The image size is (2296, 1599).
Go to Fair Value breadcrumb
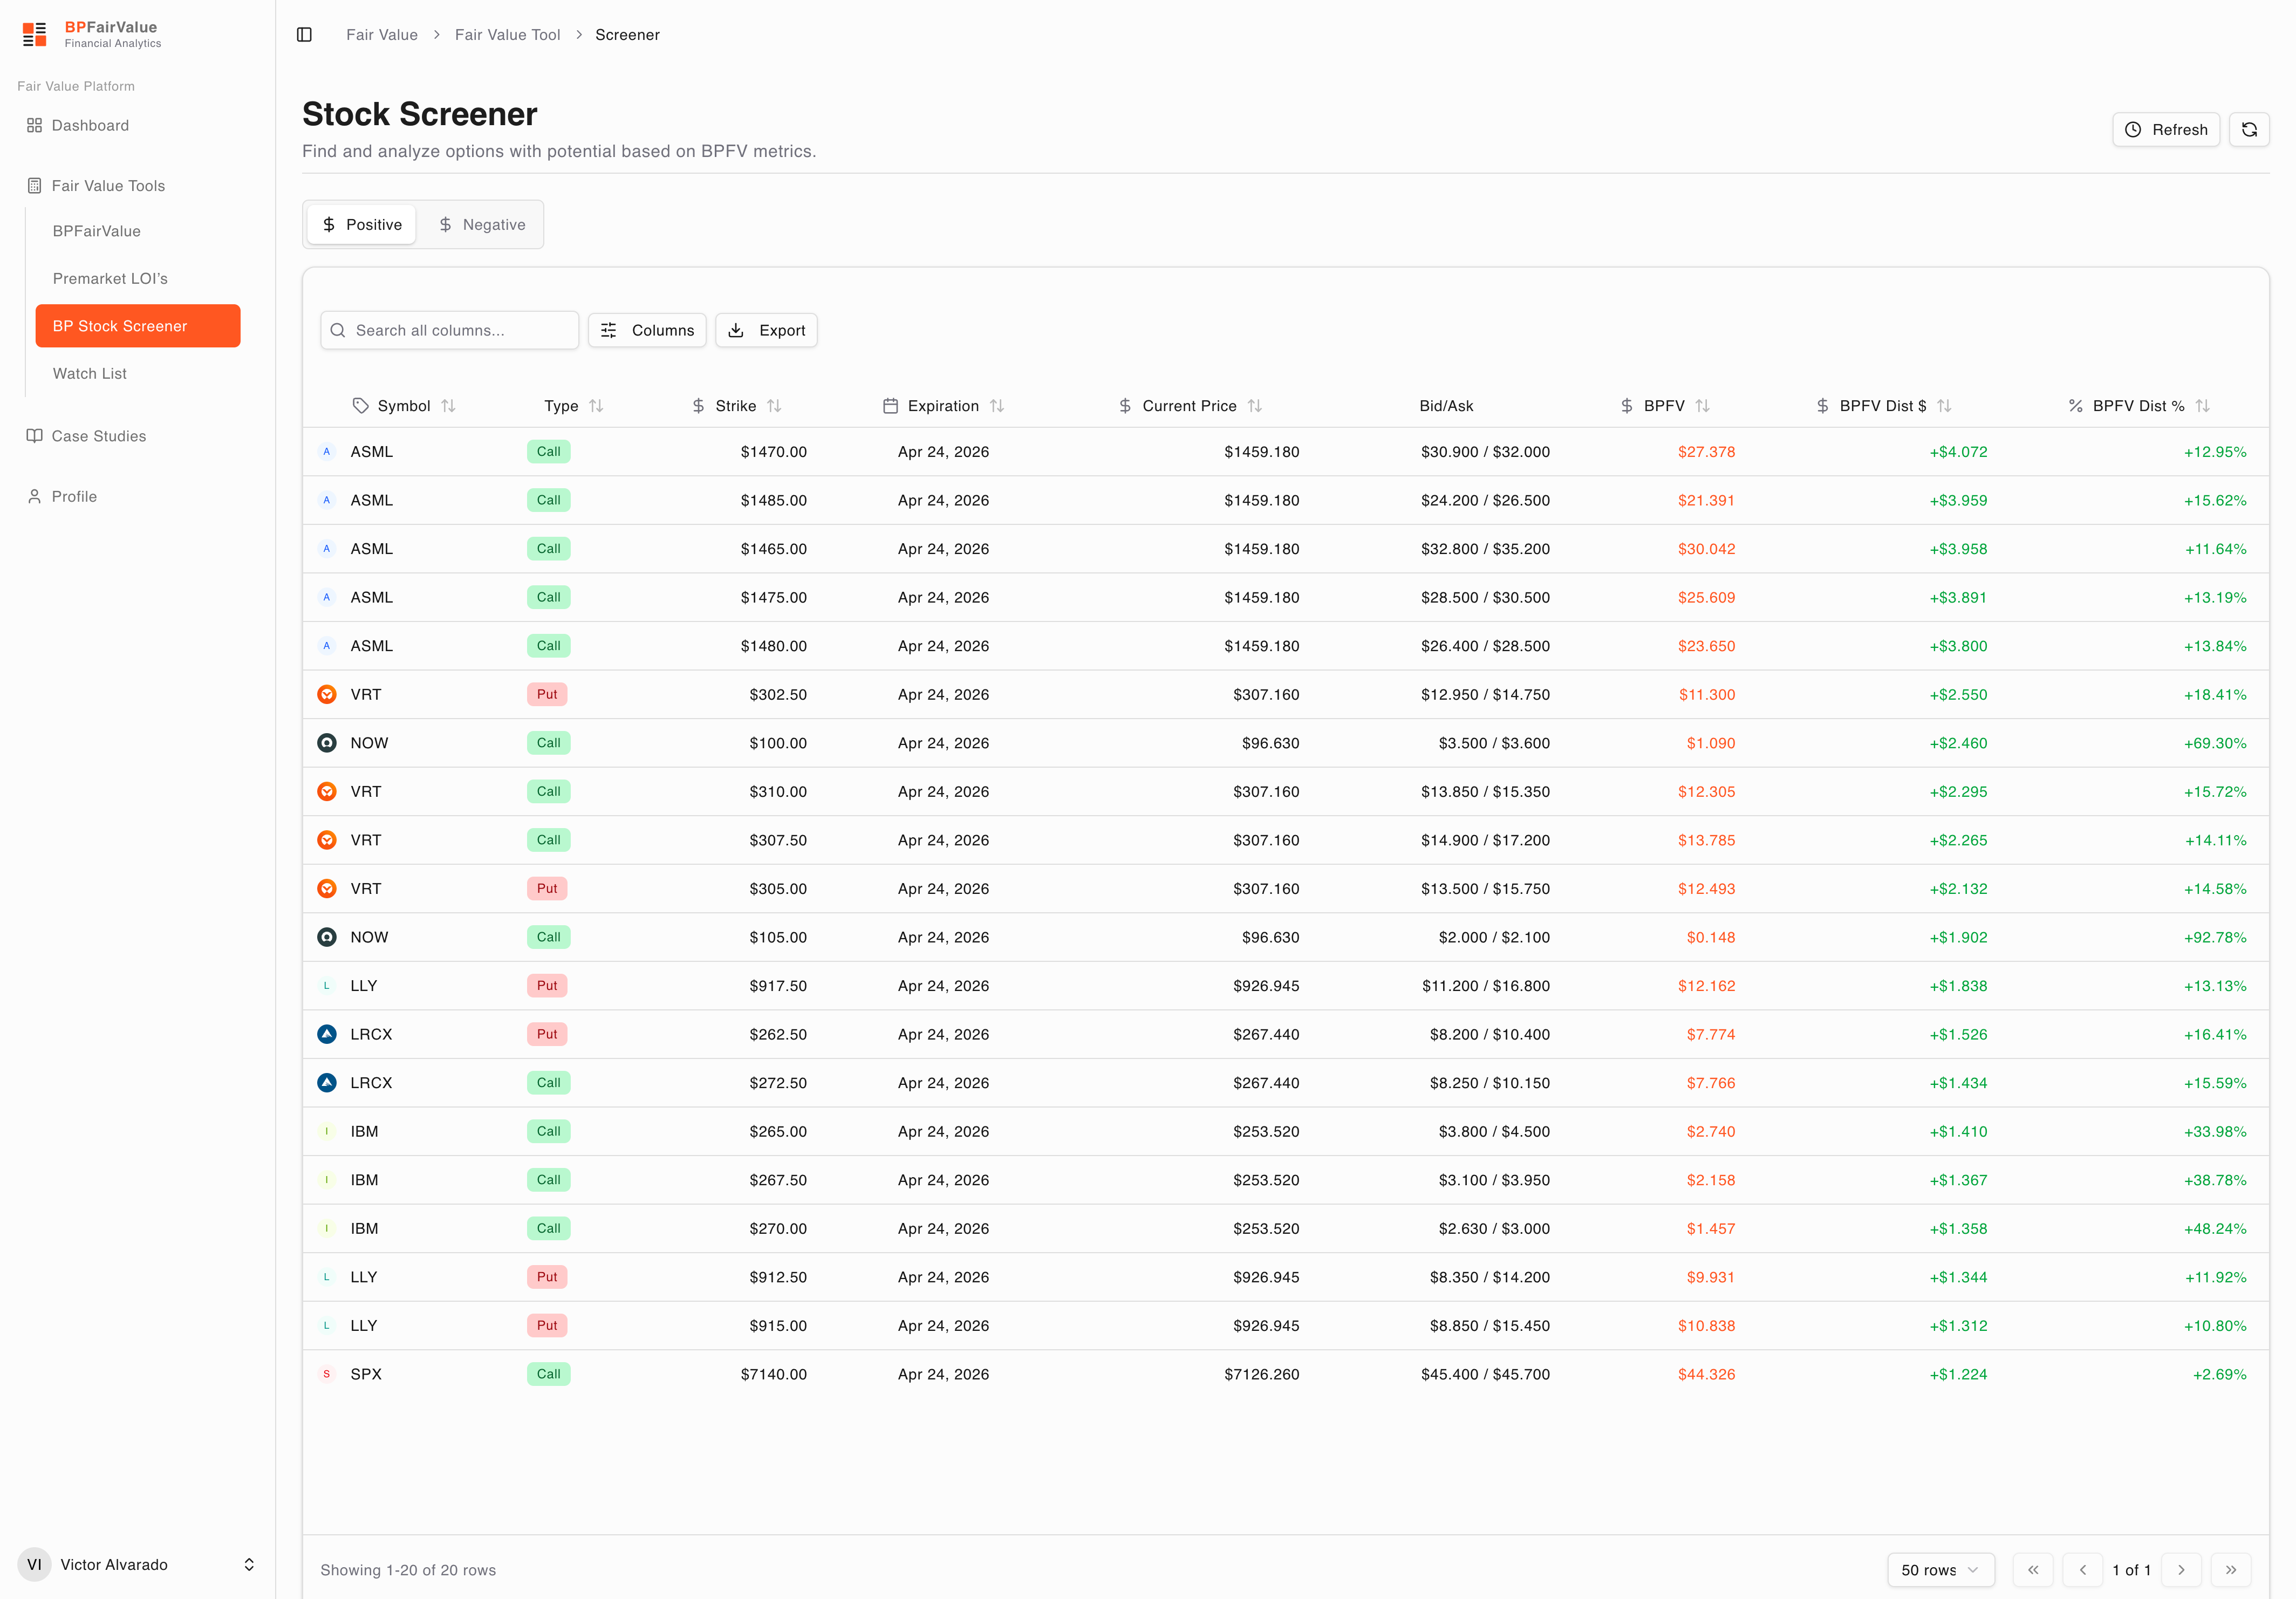(382, 35)
